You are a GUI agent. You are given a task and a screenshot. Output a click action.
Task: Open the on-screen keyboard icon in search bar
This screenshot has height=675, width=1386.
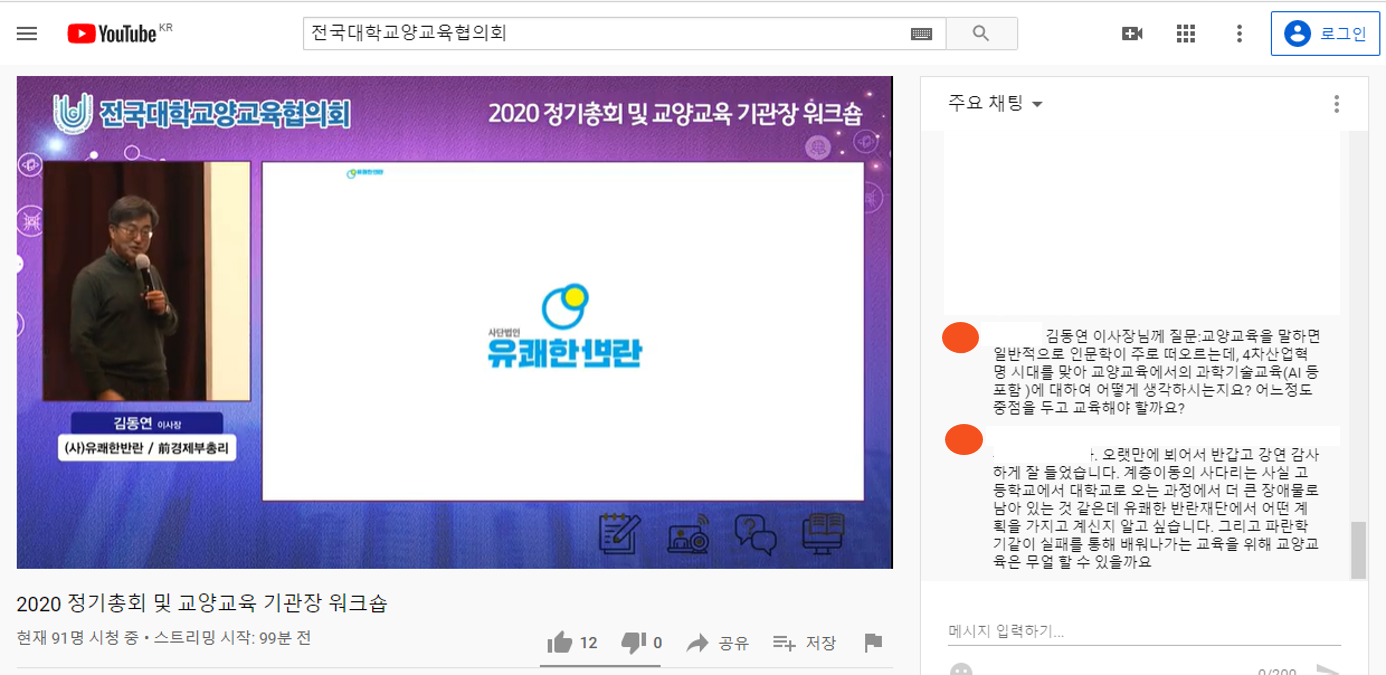(921, 34)
